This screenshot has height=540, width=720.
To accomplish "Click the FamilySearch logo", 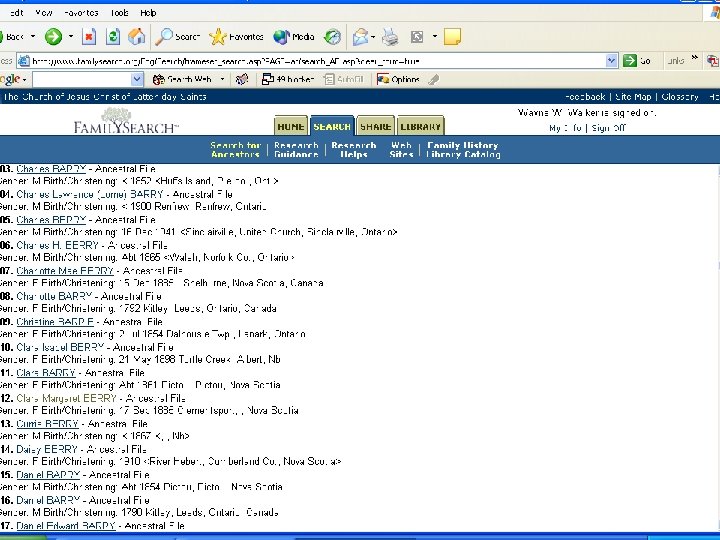I will coord(125,121).
